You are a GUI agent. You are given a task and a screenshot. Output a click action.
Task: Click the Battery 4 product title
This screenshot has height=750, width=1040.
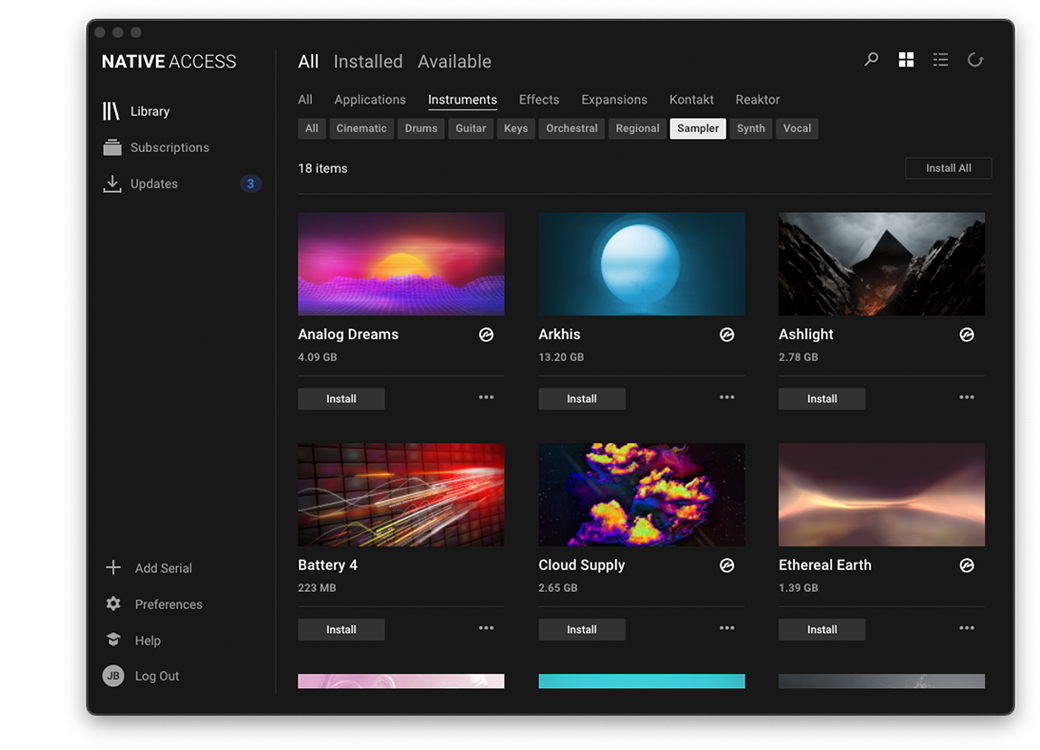point(328,565)
